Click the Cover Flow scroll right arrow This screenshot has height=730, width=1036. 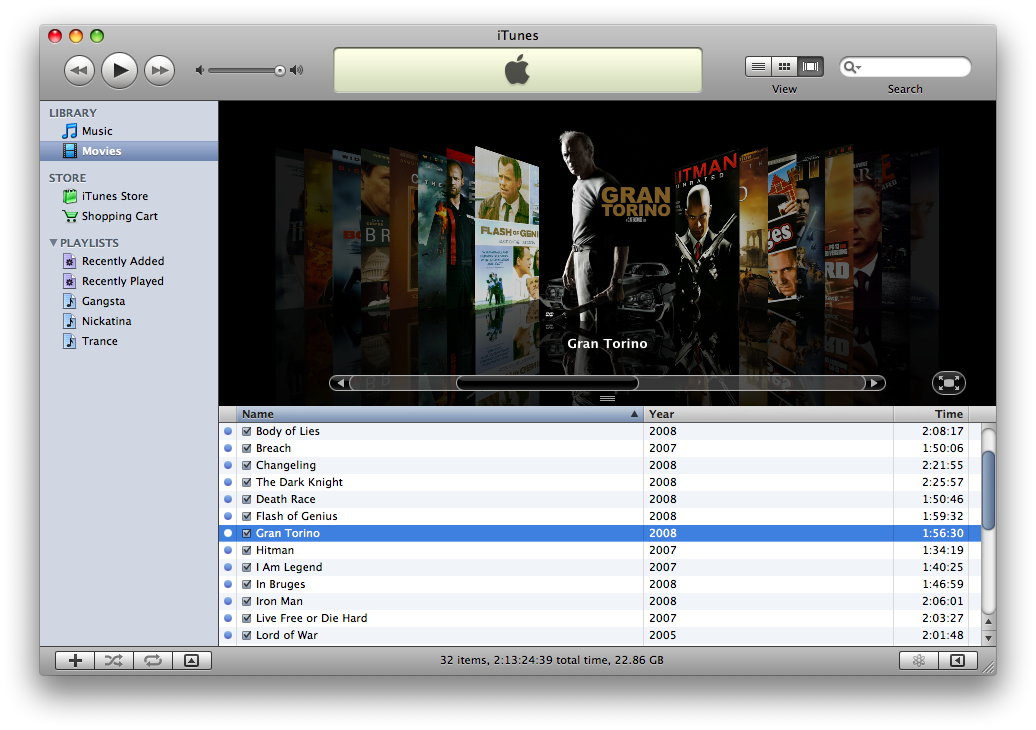(874, 383)
